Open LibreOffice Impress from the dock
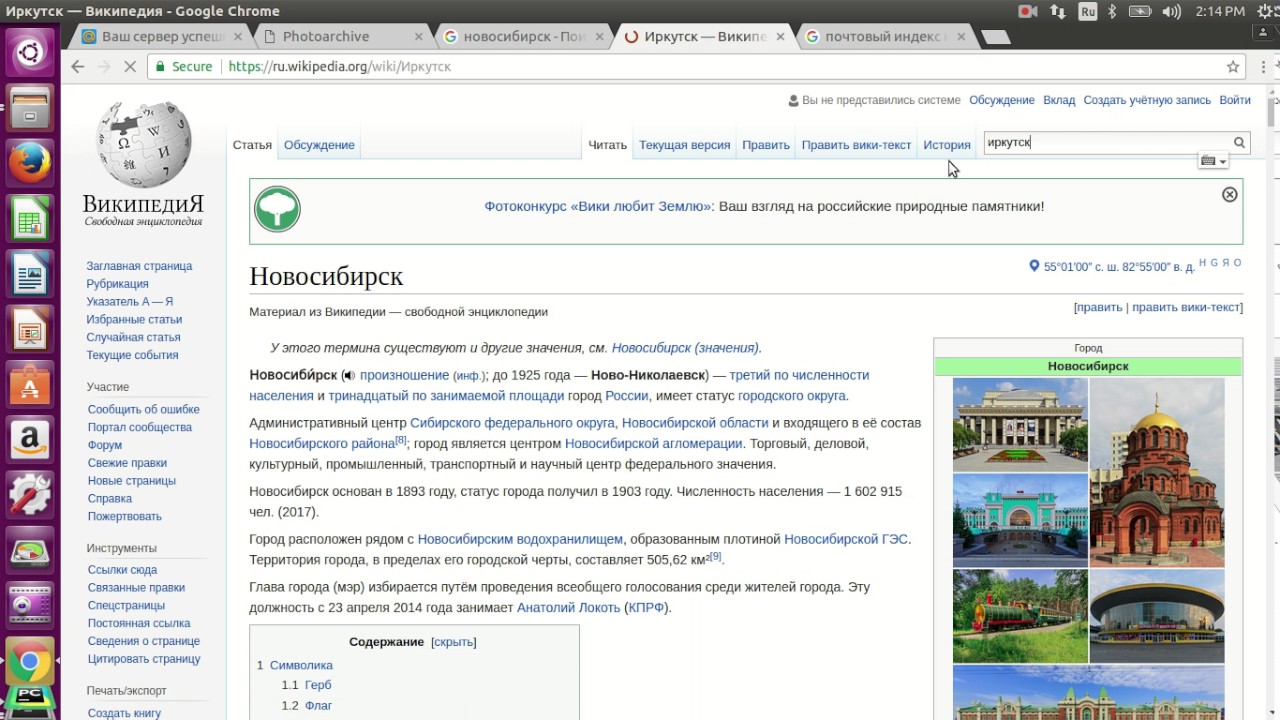Image resolution: width=1280 pixels, height=720 pixels. coord(29,327)
